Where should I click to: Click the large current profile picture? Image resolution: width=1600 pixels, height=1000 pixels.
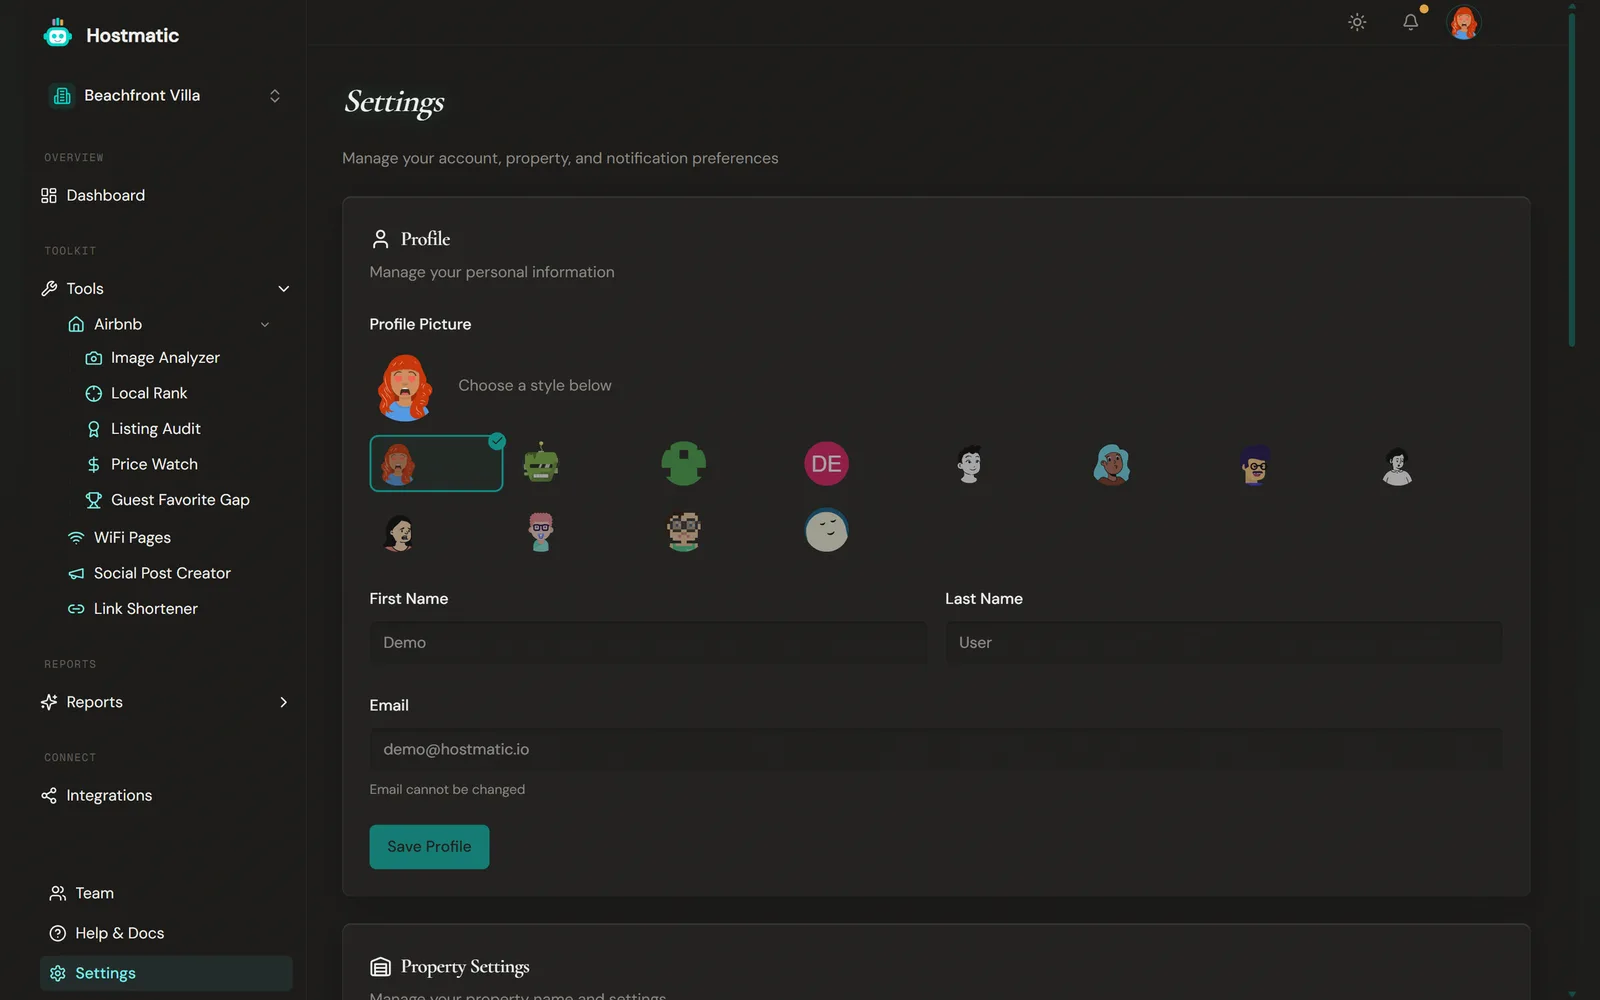click(x=404, y=387)
